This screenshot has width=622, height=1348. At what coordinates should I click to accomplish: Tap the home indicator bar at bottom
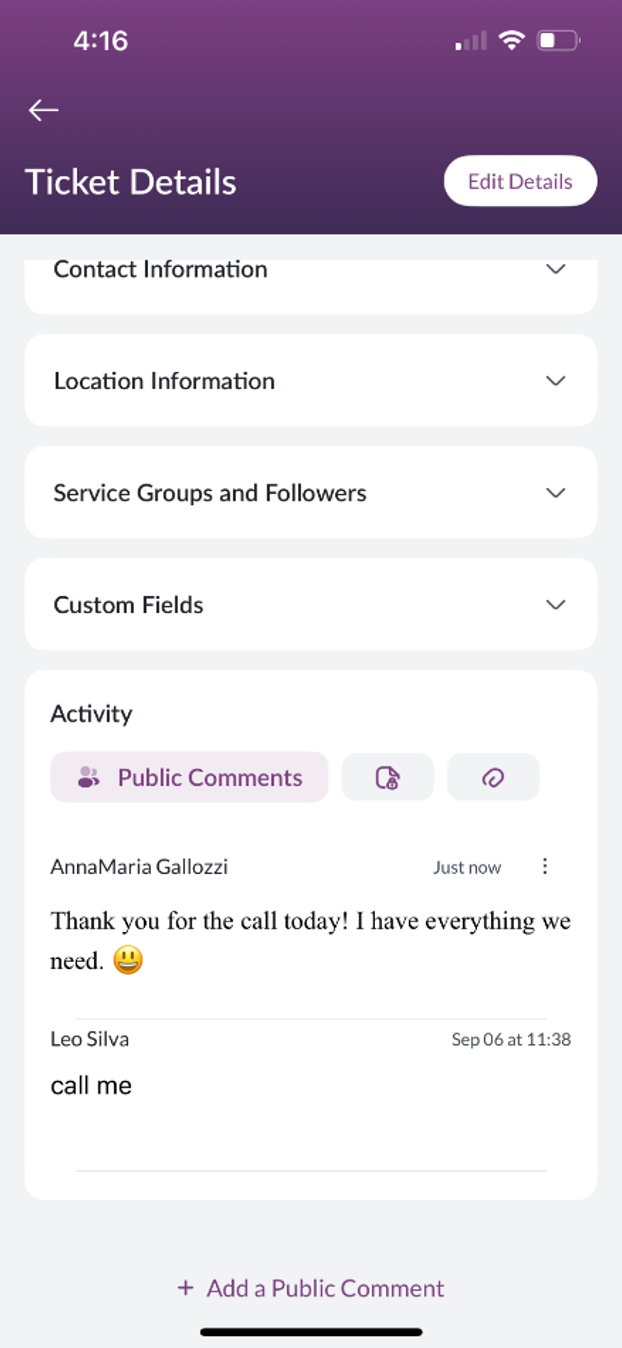pyautogui.click(x=311, y=1332)
